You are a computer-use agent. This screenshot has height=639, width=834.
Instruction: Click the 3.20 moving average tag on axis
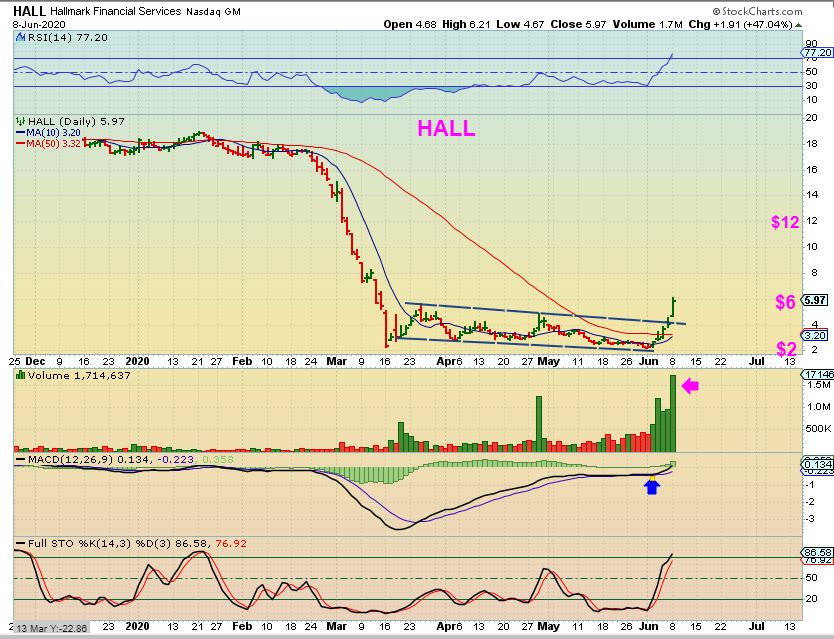tap(814, 335)
